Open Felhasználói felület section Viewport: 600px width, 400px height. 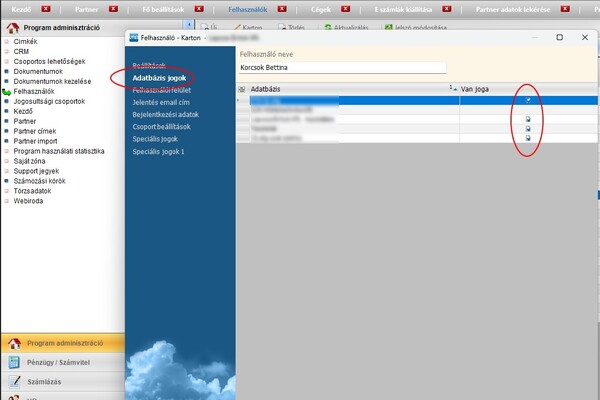(x=161, y=90)
